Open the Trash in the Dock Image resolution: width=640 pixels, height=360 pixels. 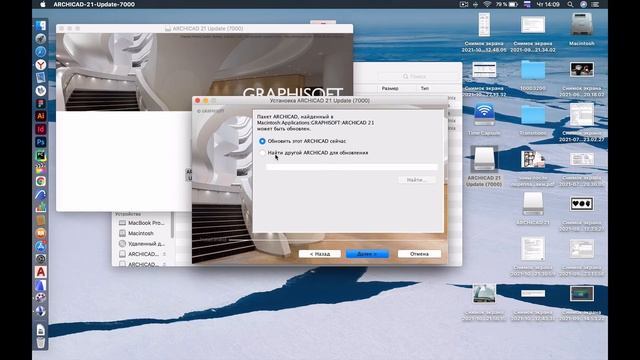40,342
